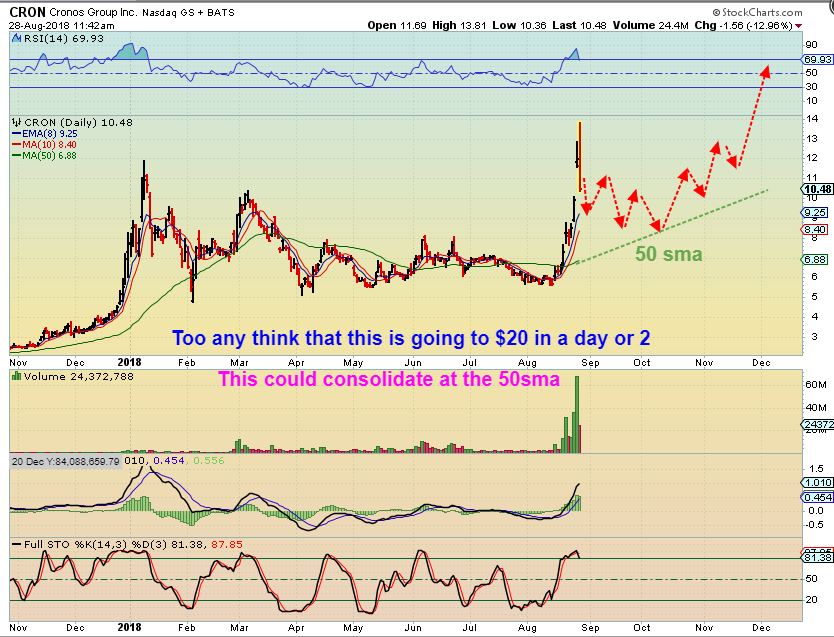Select the Volume 24.4M header value
This screenshot has height=637, width=834.
pos(650,25)
